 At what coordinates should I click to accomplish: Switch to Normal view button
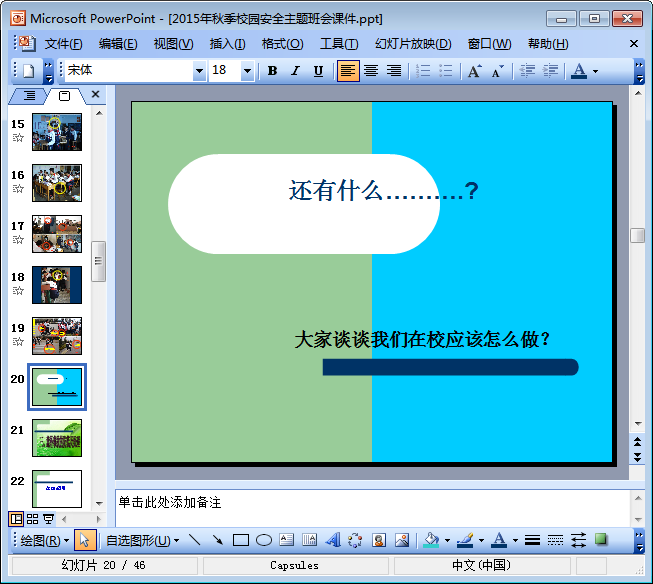(16, 519)
